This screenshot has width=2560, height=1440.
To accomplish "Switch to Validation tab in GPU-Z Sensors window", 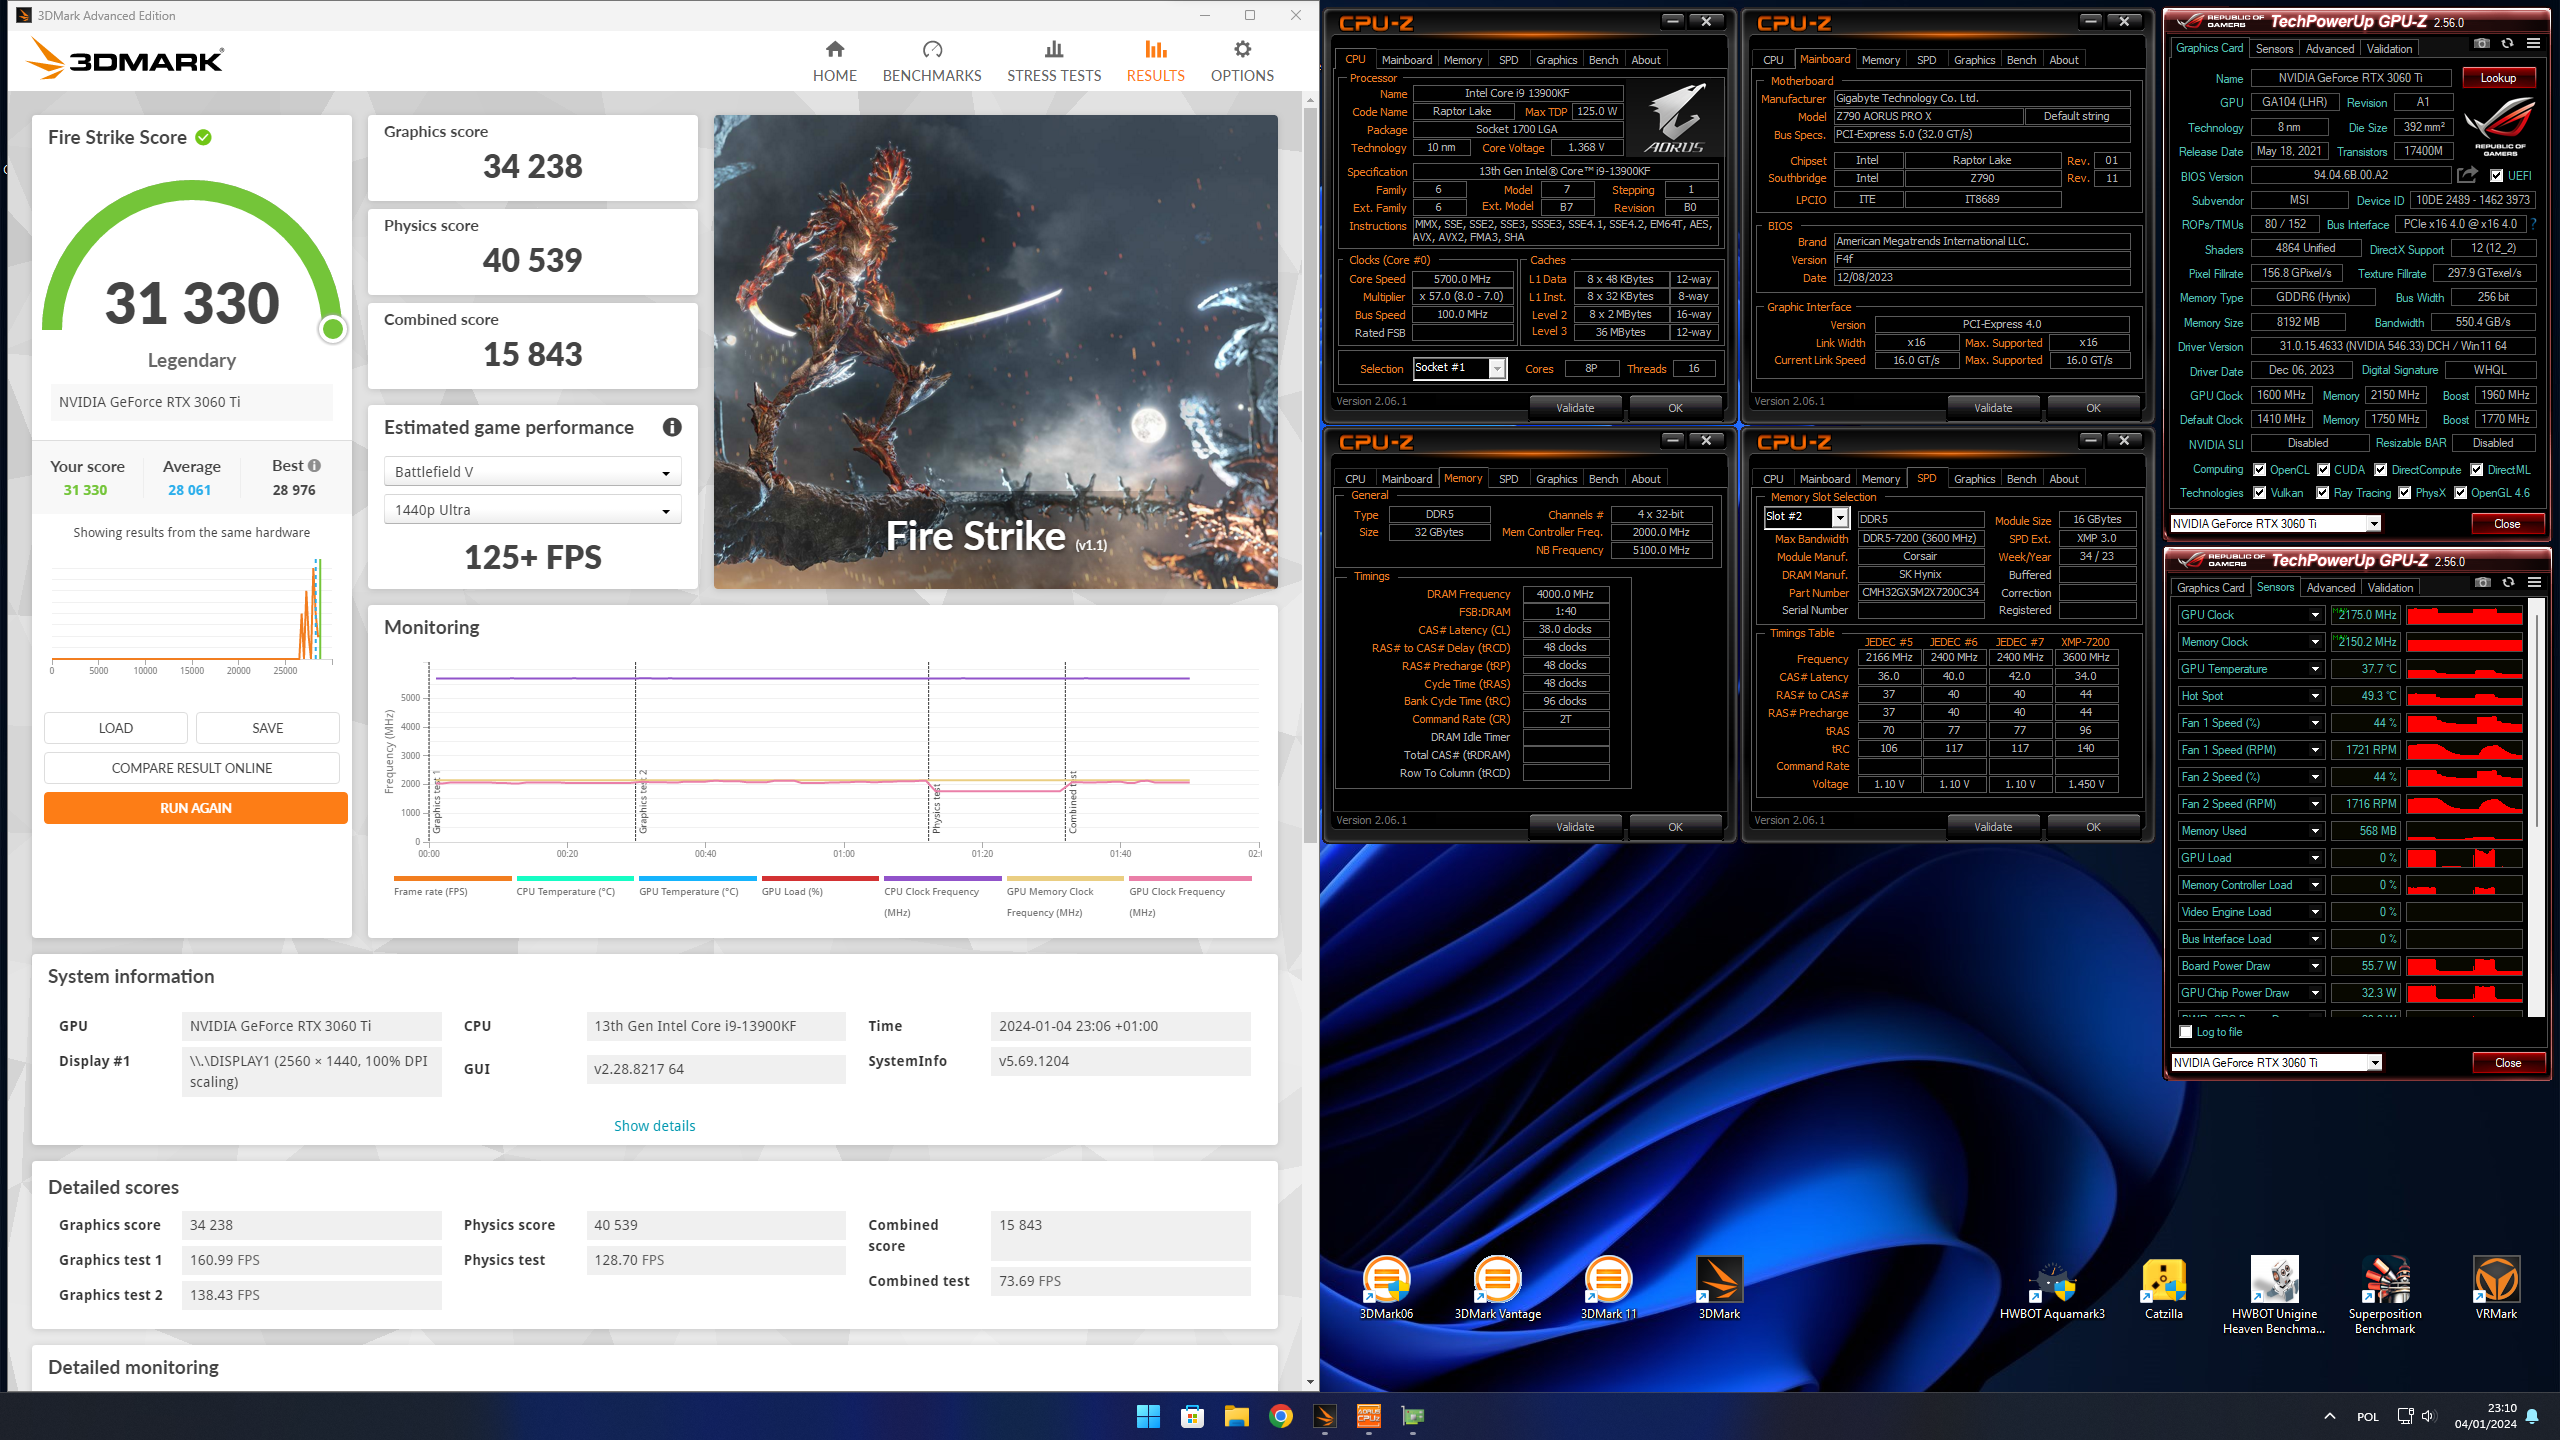I will pos(2390,588).
